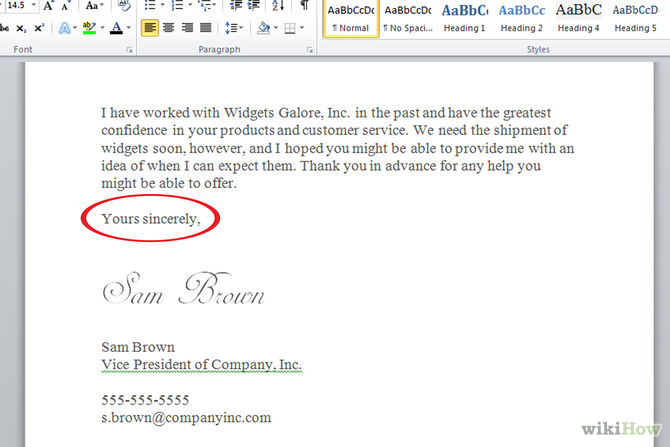This screenshot has height=447, width=670.
Task: Open the Font dialog launcher
Action: tap(129, 50)
